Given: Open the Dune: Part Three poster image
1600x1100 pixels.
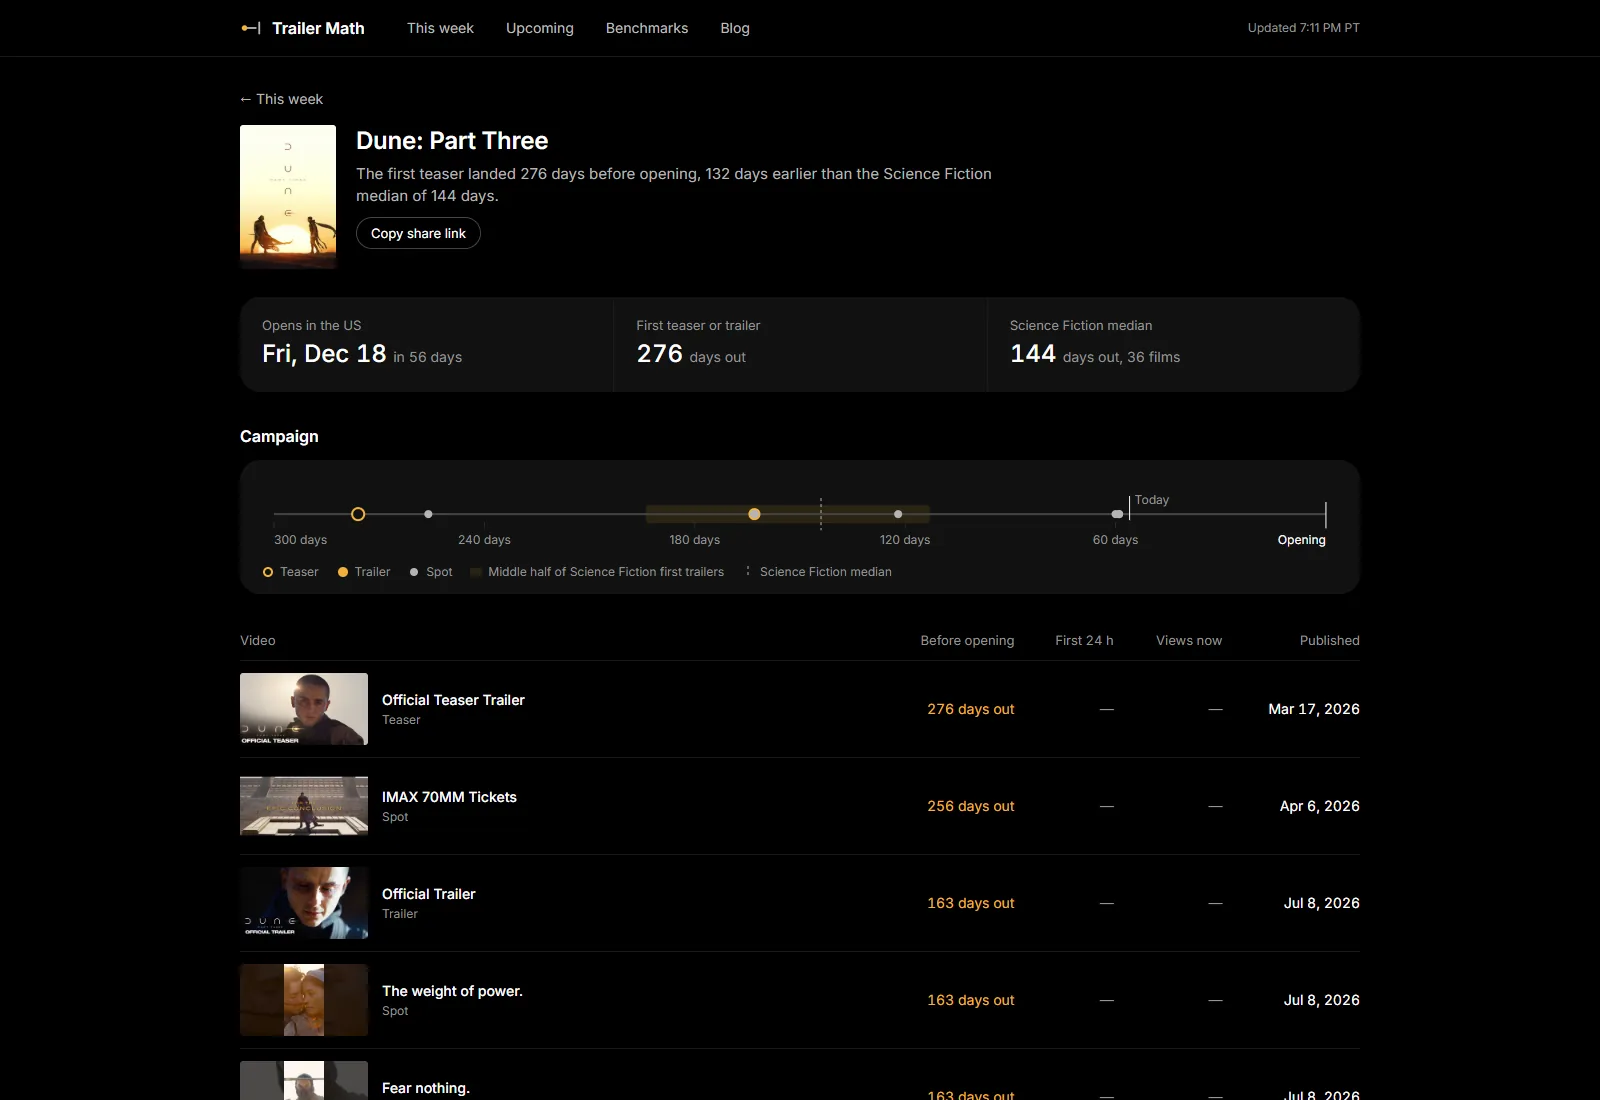Looking at the screenshot, I should 288,197.
